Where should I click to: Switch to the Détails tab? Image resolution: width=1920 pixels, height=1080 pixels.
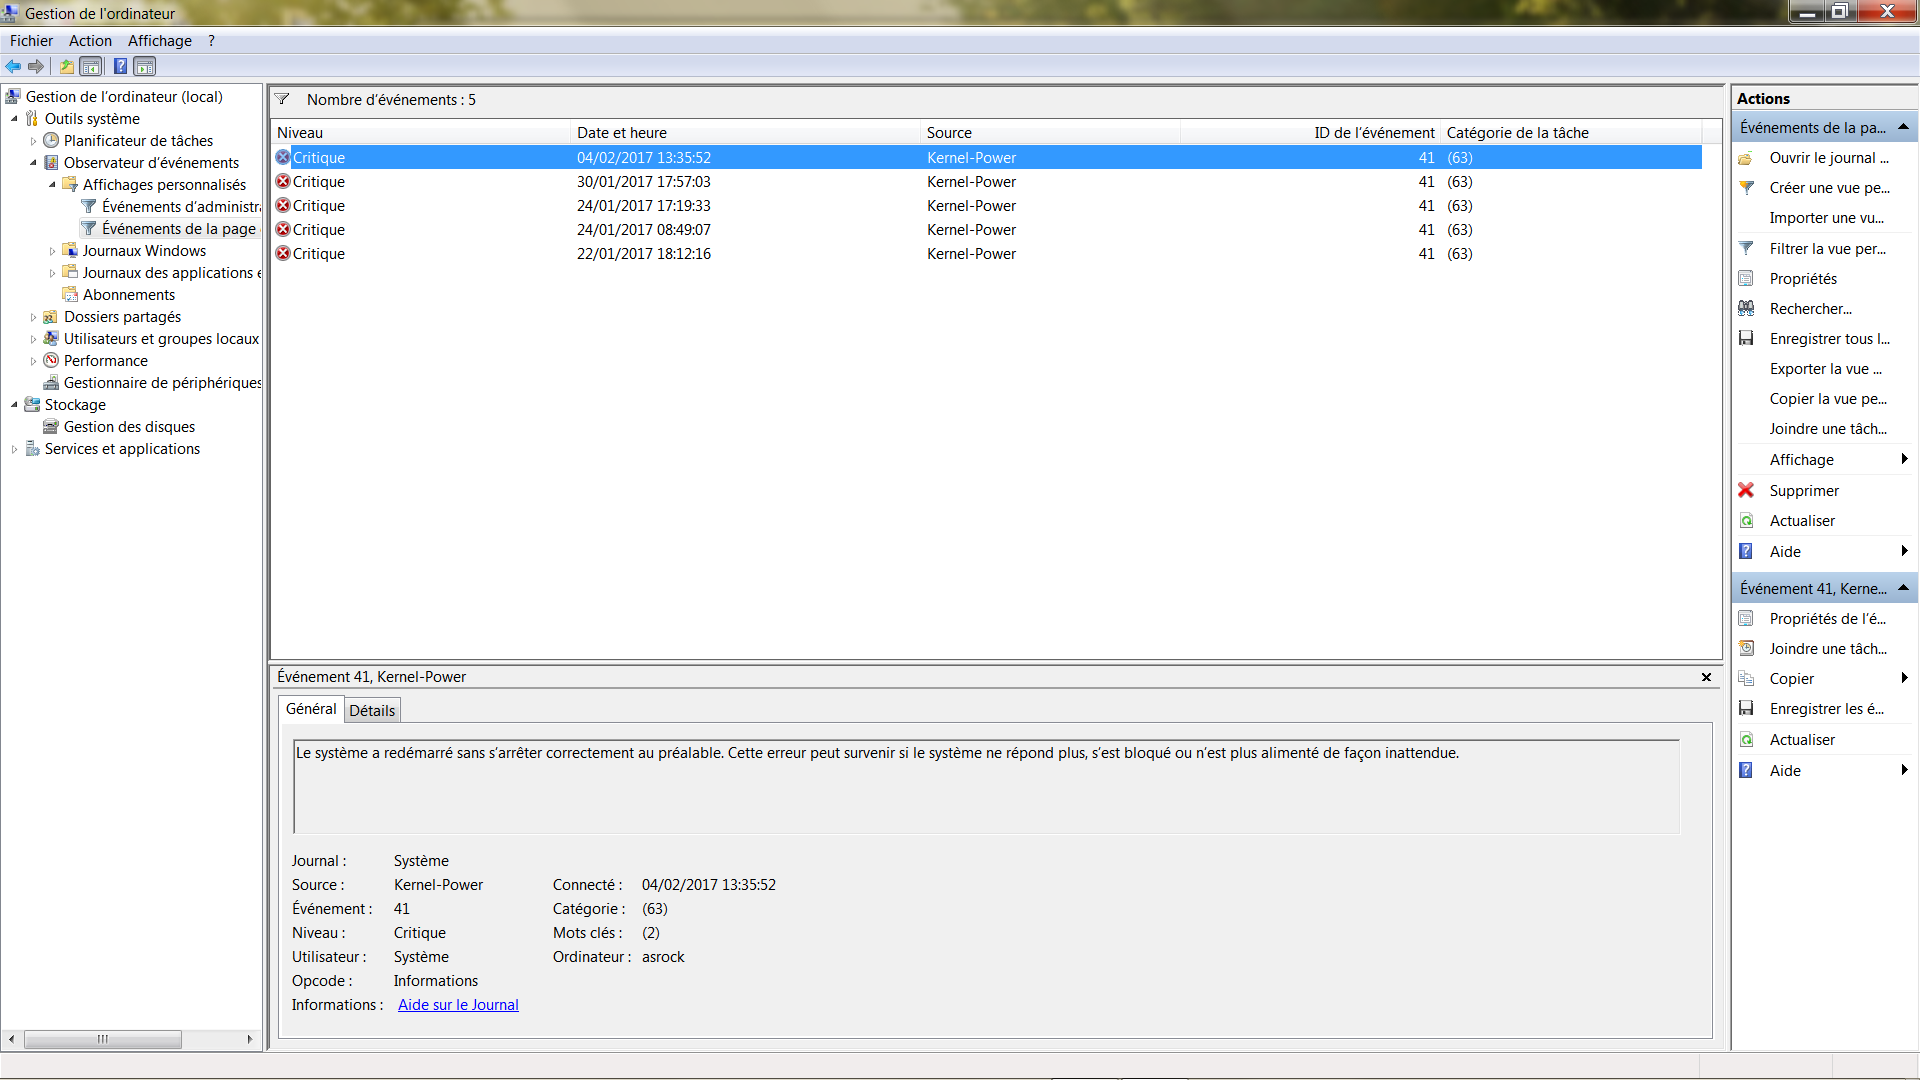(x=372, y=711)
